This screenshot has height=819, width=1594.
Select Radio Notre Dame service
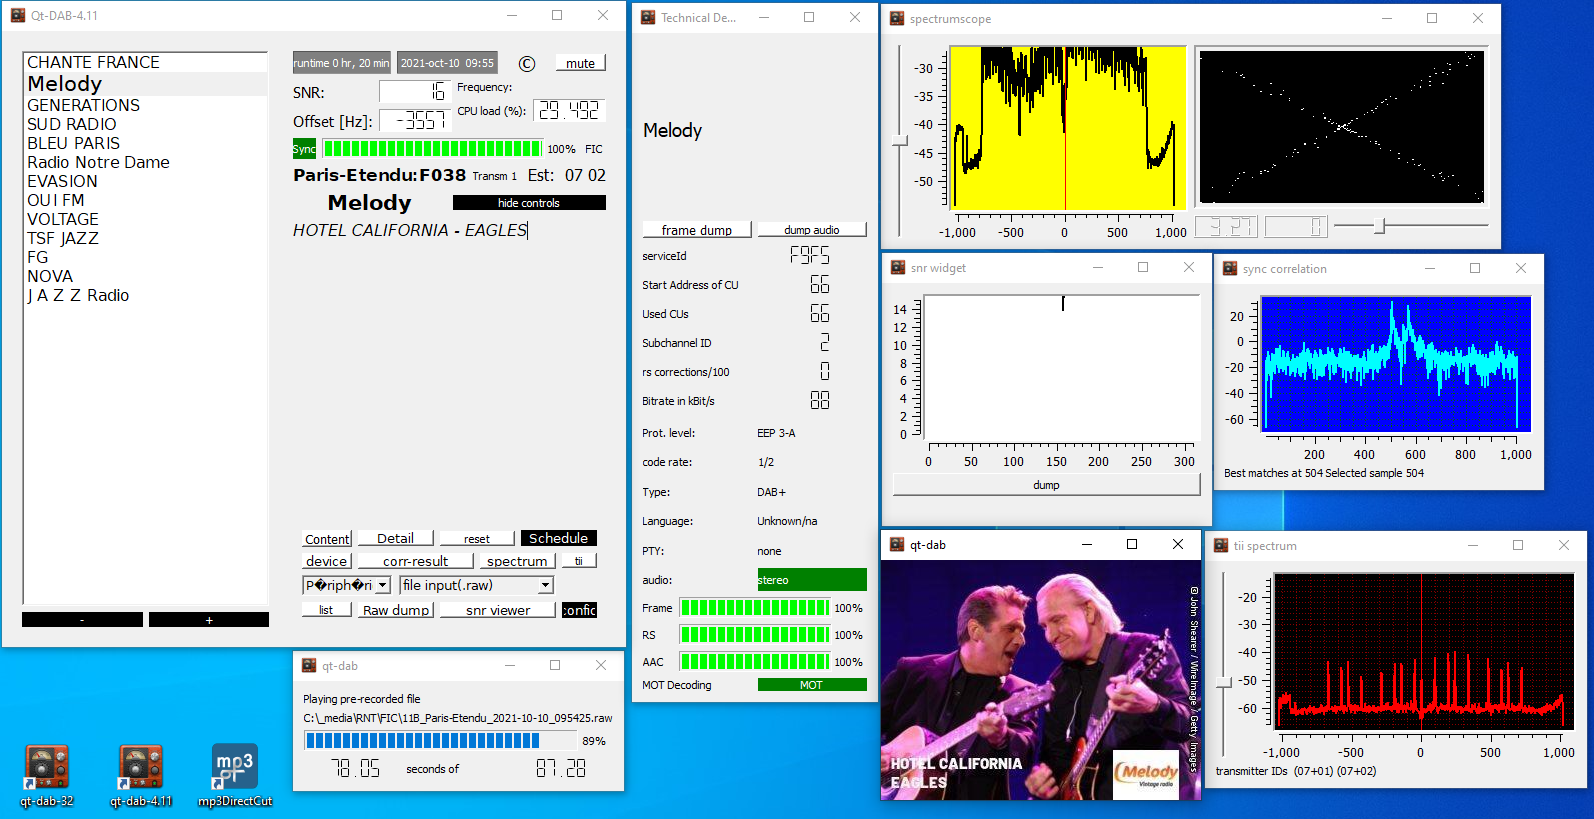coord(146,162)
